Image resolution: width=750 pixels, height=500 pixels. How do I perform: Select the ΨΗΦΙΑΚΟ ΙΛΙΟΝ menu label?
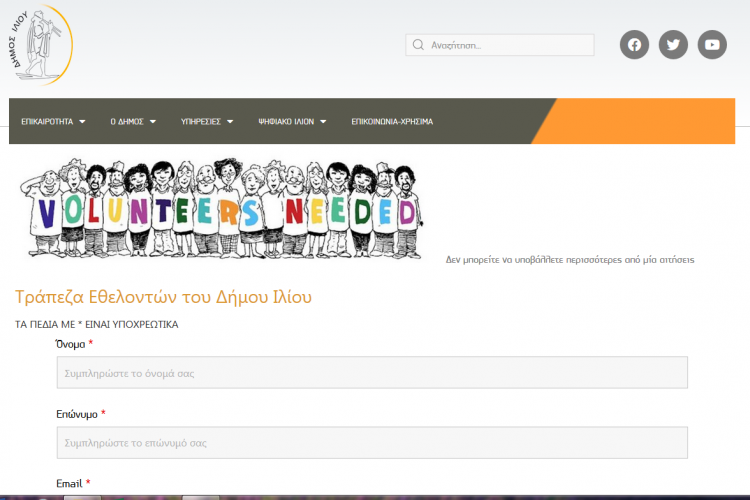point(285,122)
